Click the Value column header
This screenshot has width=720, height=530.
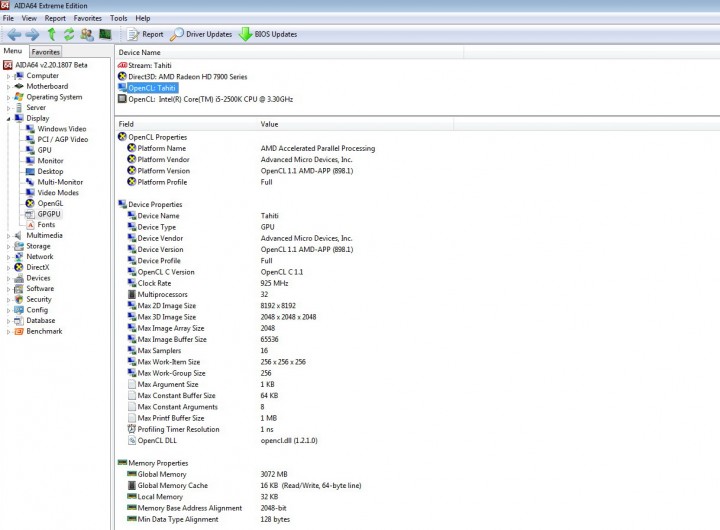(355, 124)
